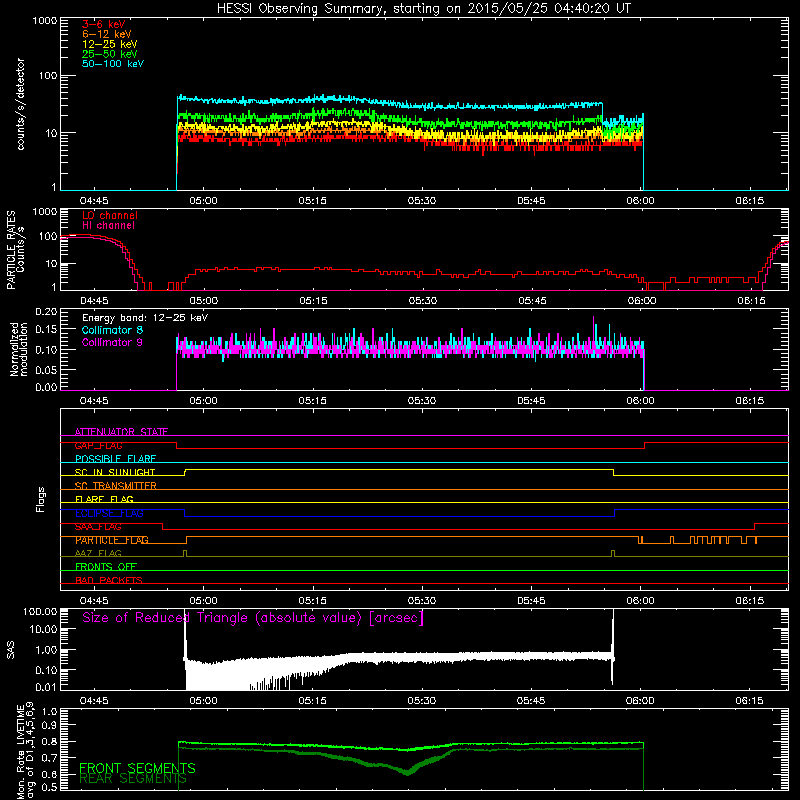Click the ATTENUATOR_STATE flag label
Image resolution: width=800 pixels, height=800 pixels.
pyautogui.click(x=121, y=432)
